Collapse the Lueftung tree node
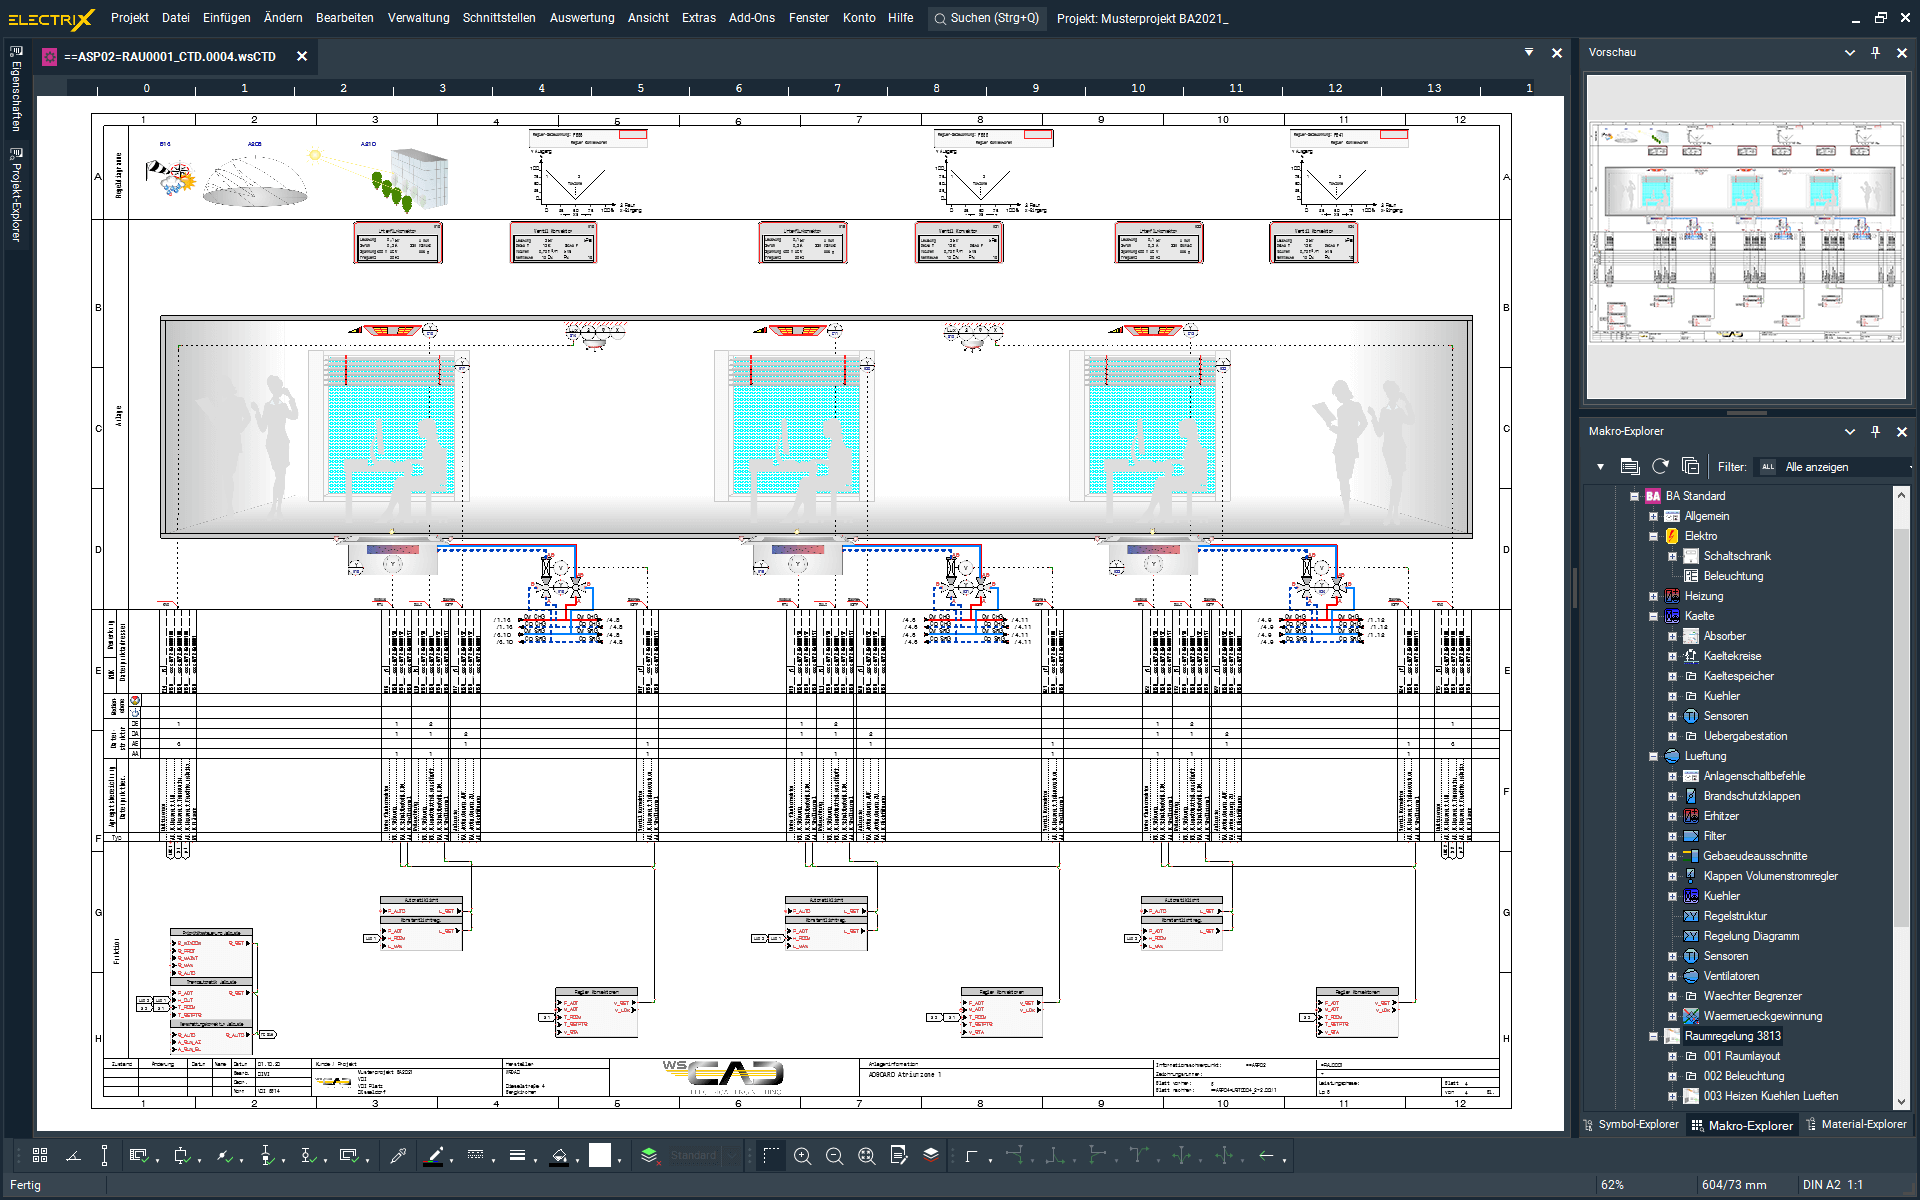The image size is (1920, 1200). [1654, 756]
